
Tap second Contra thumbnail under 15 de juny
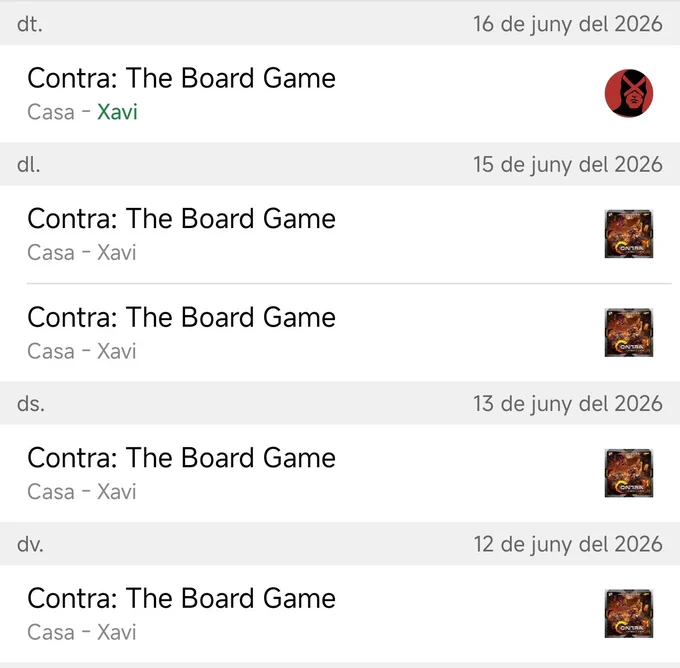(x=628, y=332)
